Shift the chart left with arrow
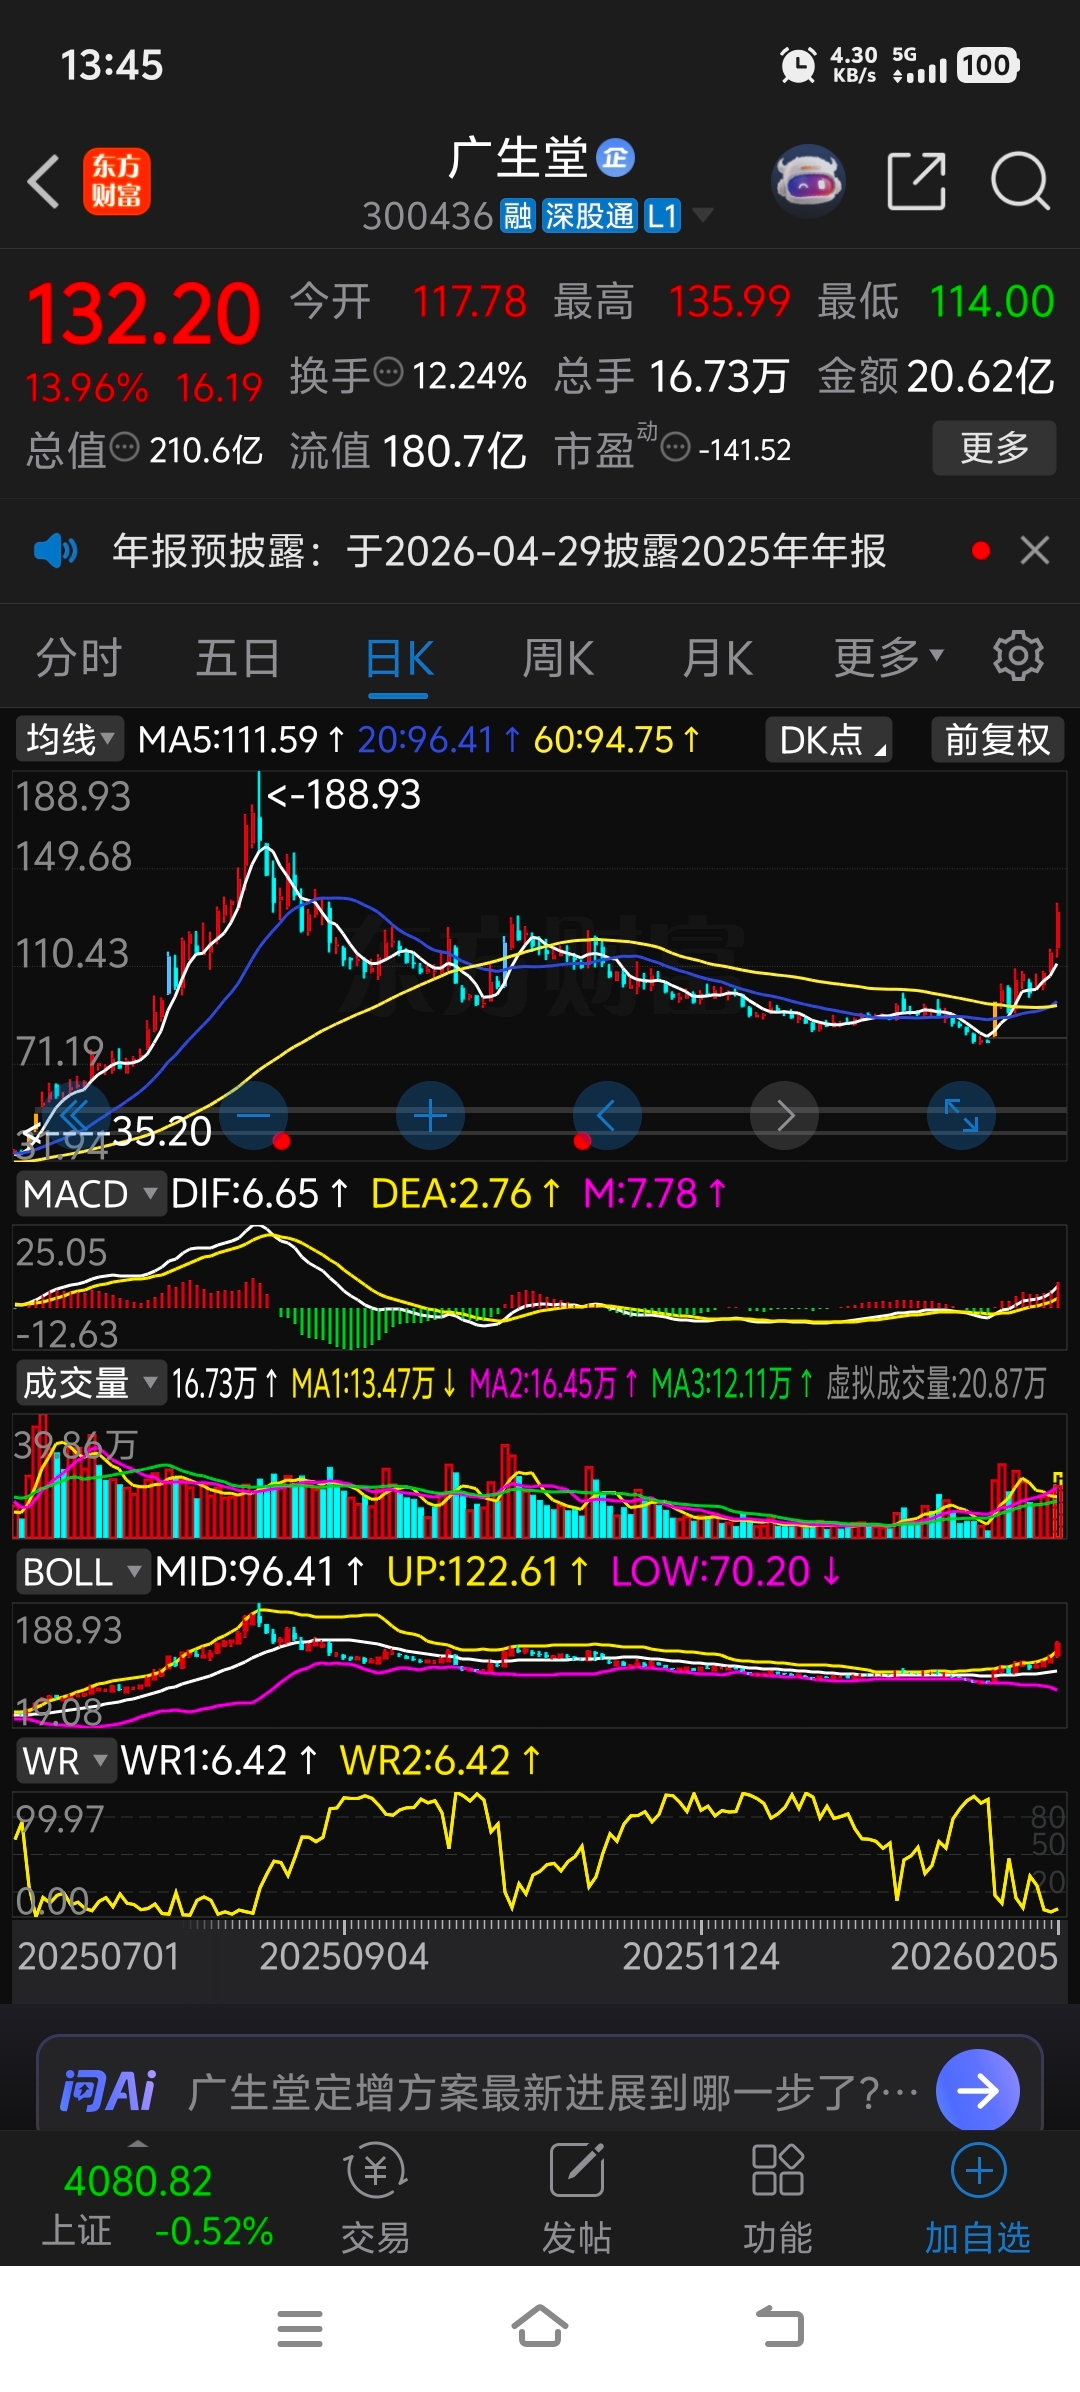 click(x=606, y=1115)
